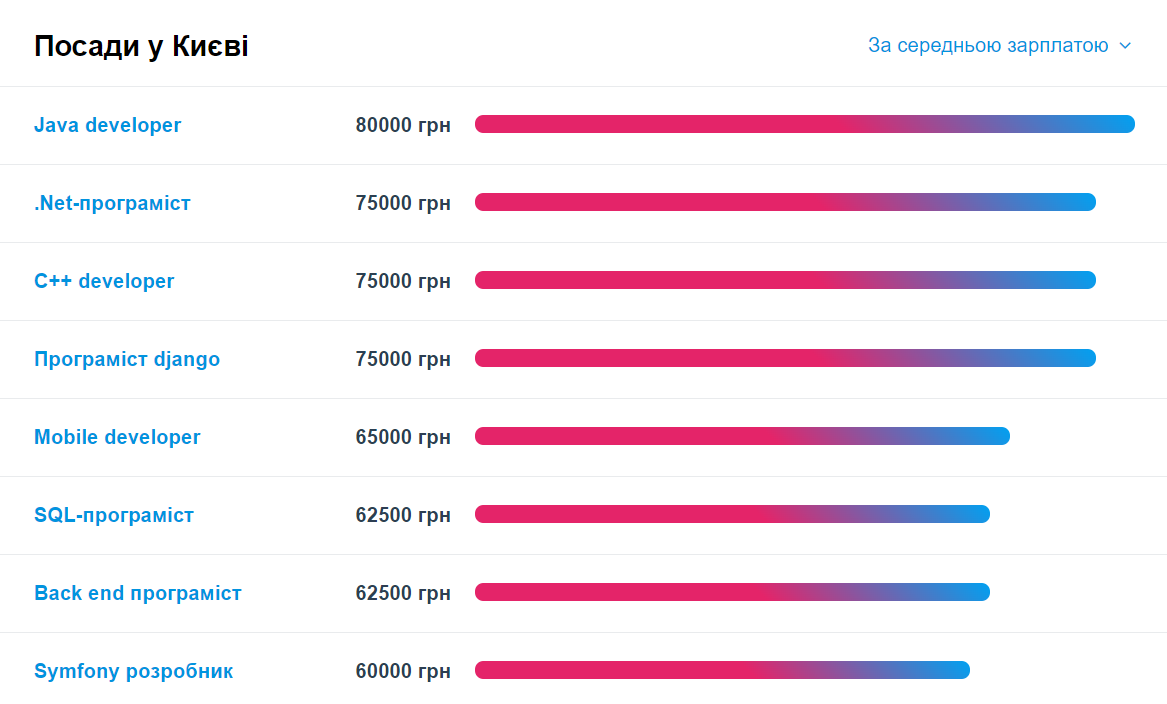Click the .Net-програміст salary bar
The image size is (1167, 704).
(785, 202)
